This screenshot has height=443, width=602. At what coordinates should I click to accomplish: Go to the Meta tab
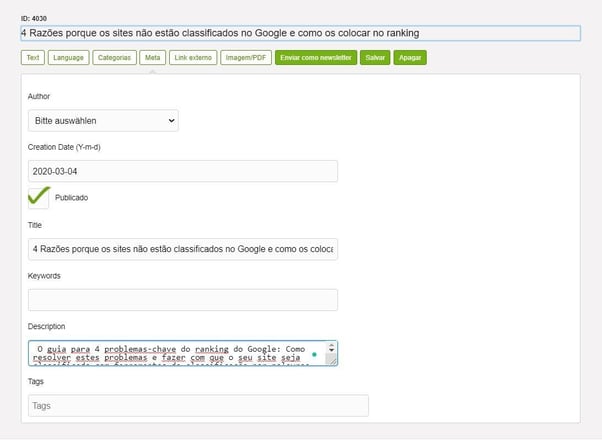point(152,58)
